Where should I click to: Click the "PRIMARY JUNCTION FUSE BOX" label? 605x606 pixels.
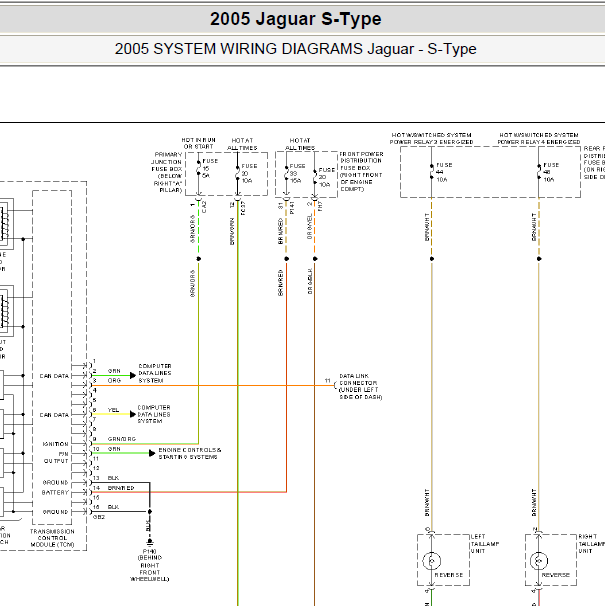click(167, 172)
